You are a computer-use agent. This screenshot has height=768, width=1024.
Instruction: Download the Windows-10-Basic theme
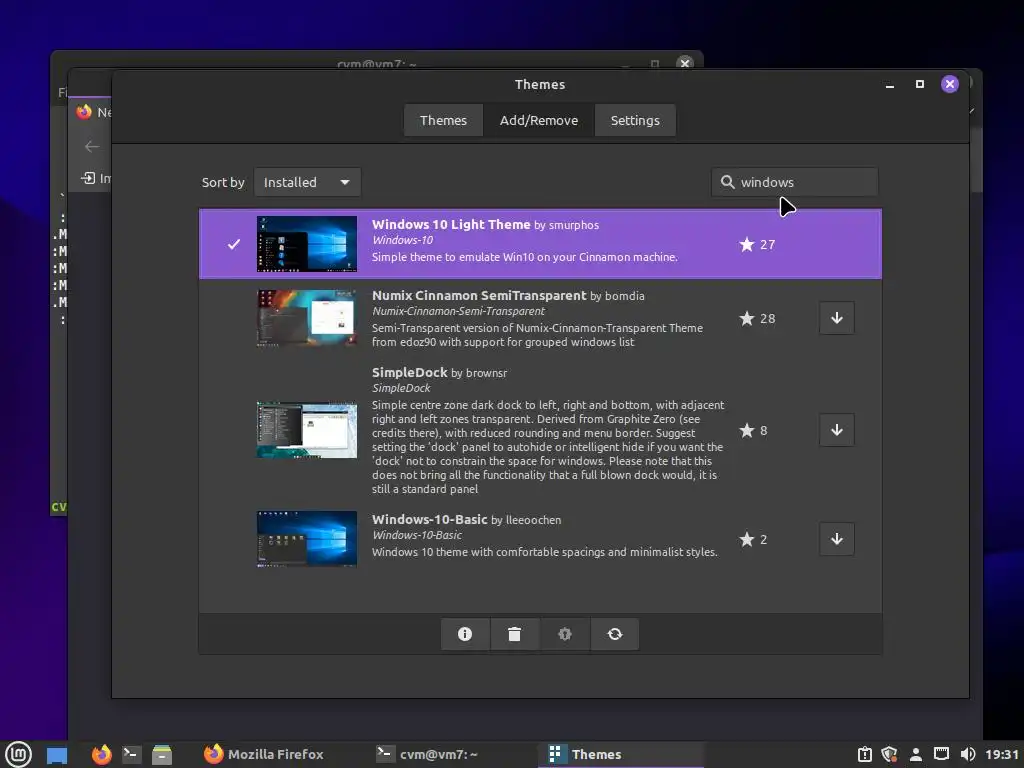(837, 539)
